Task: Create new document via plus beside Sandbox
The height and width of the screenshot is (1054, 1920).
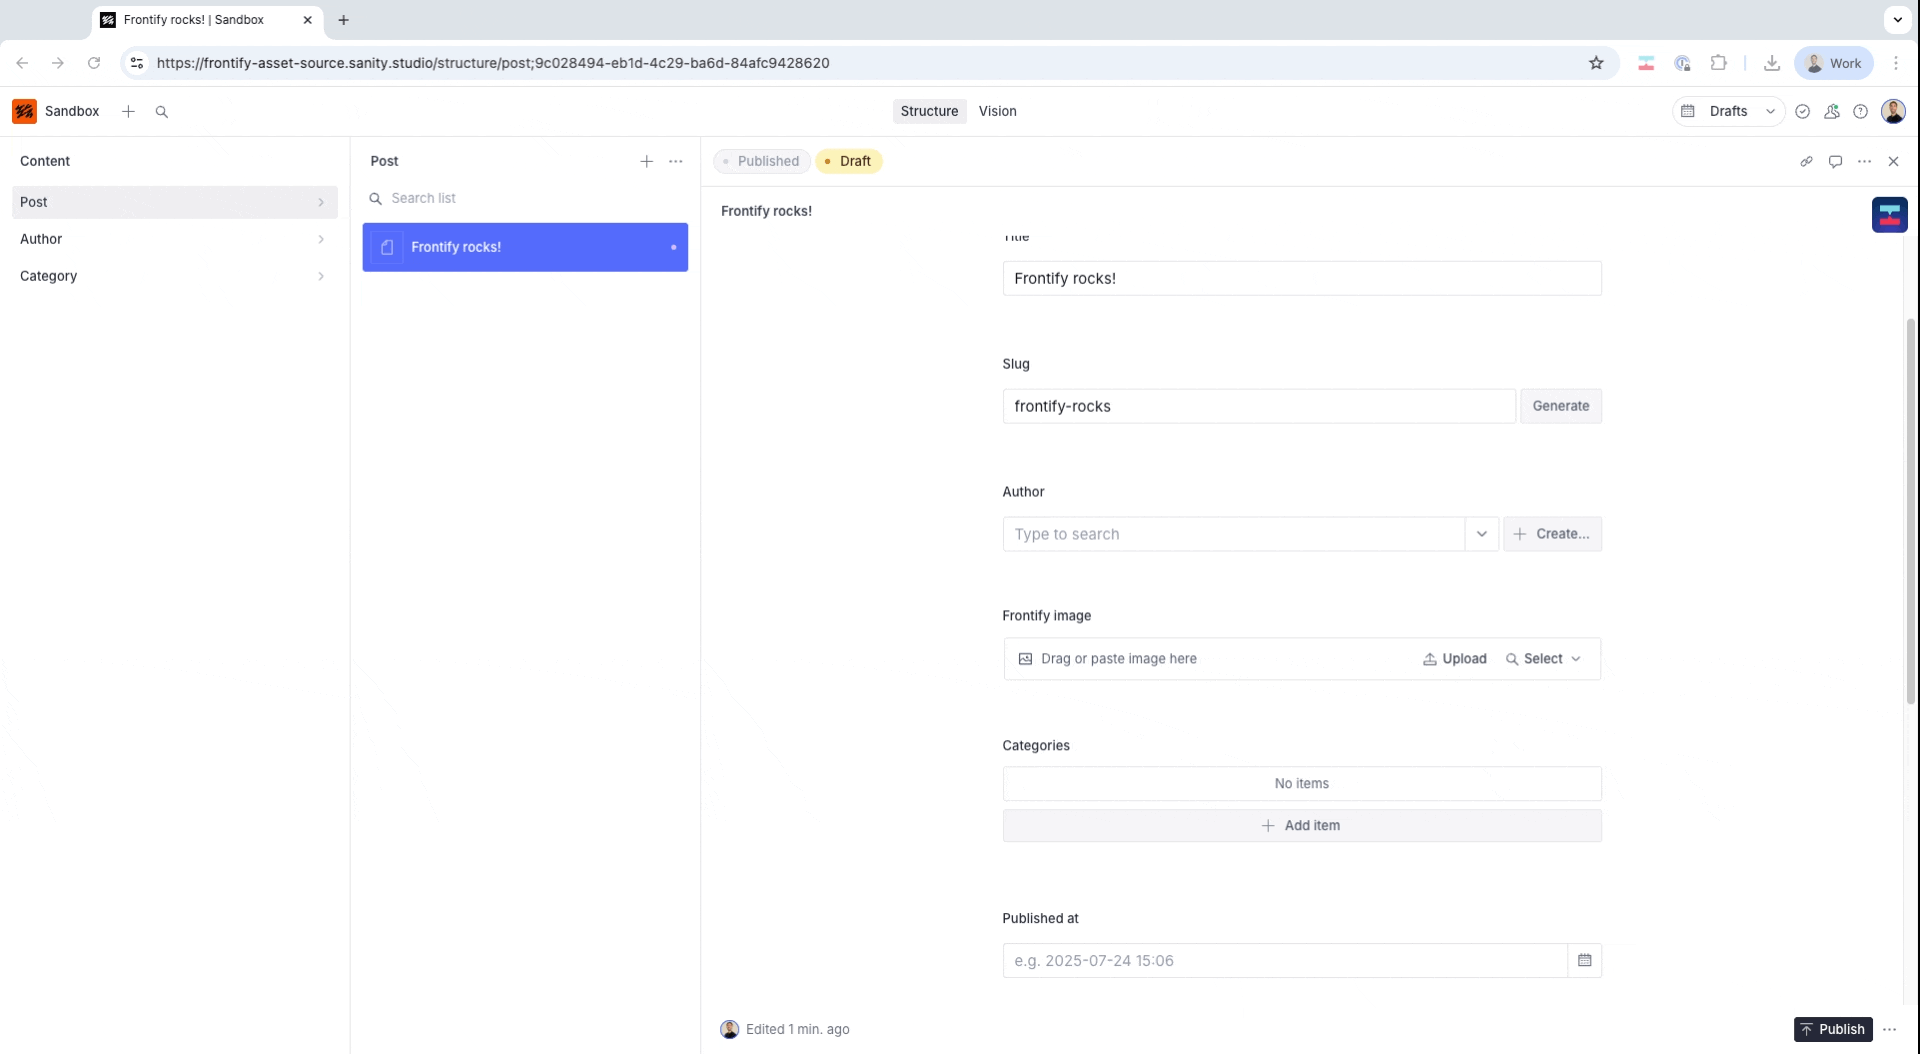Action: click(x=128, y=111)
